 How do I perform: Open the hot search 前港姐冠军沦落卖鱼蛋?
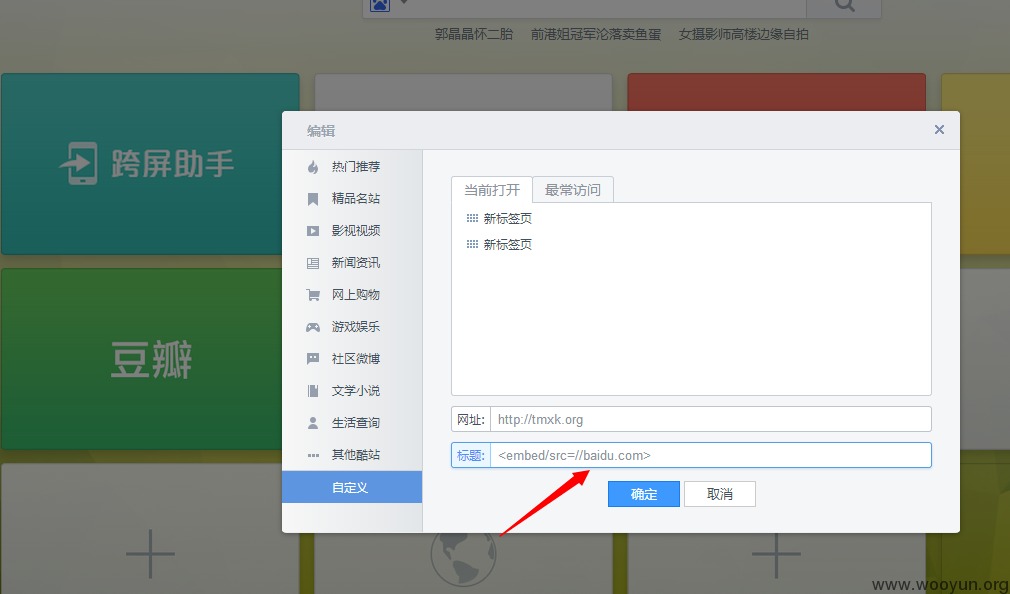(x=596, y=34)
